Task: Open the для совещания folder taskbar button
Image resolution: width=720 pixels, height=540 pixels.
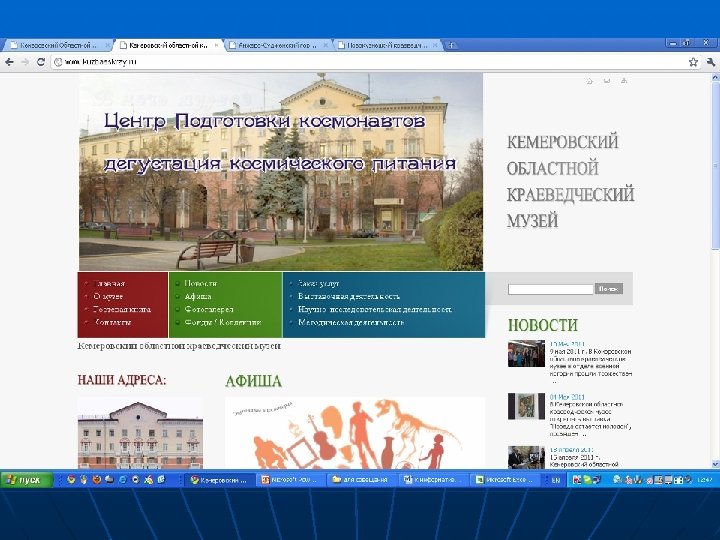Action: point(361,480)
